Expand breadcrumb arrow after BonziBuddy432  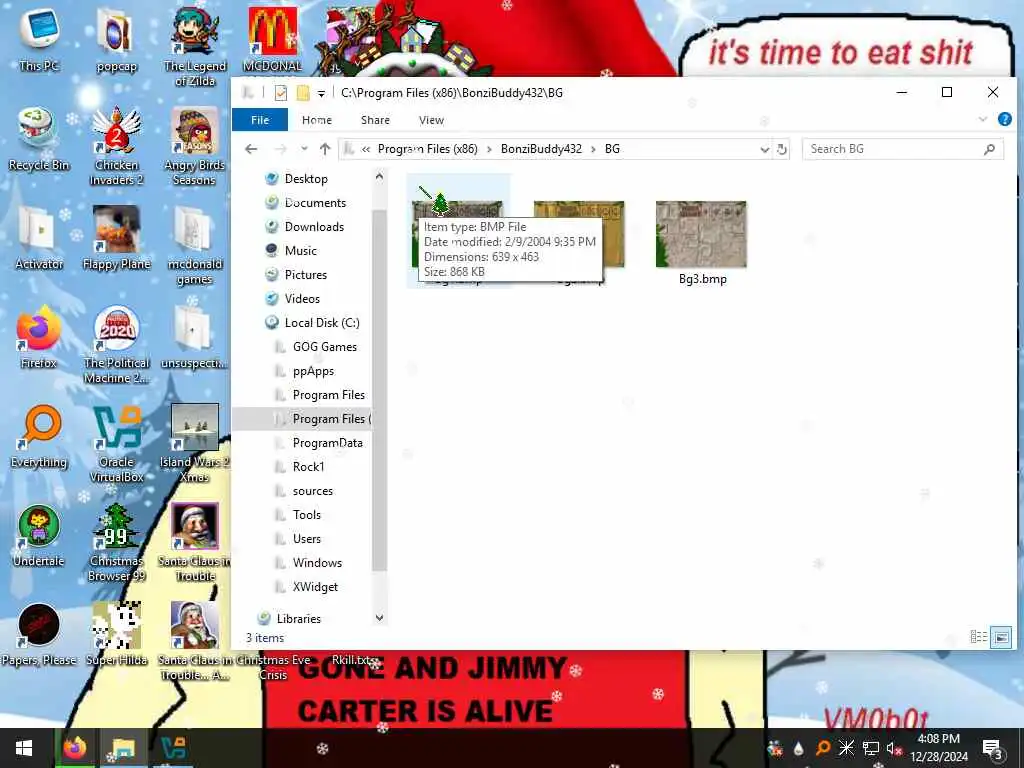pos(593,149)
